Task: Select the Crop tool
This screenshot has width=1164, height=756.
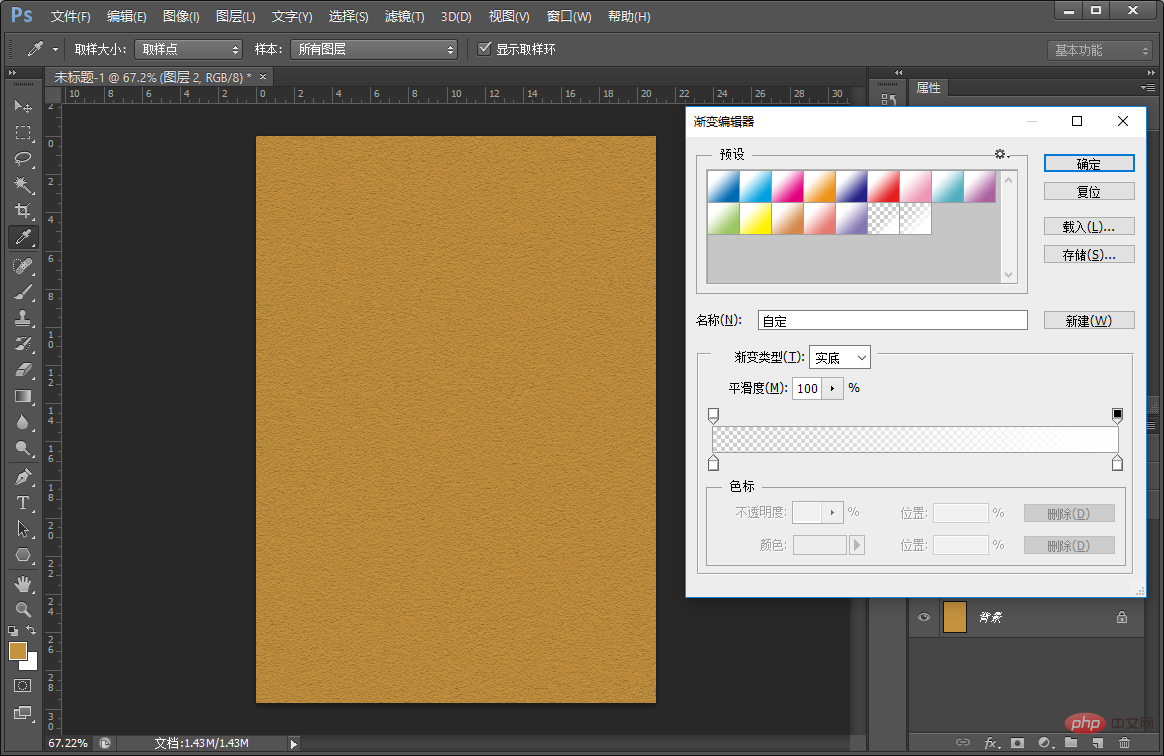Action: click(23, 211)
